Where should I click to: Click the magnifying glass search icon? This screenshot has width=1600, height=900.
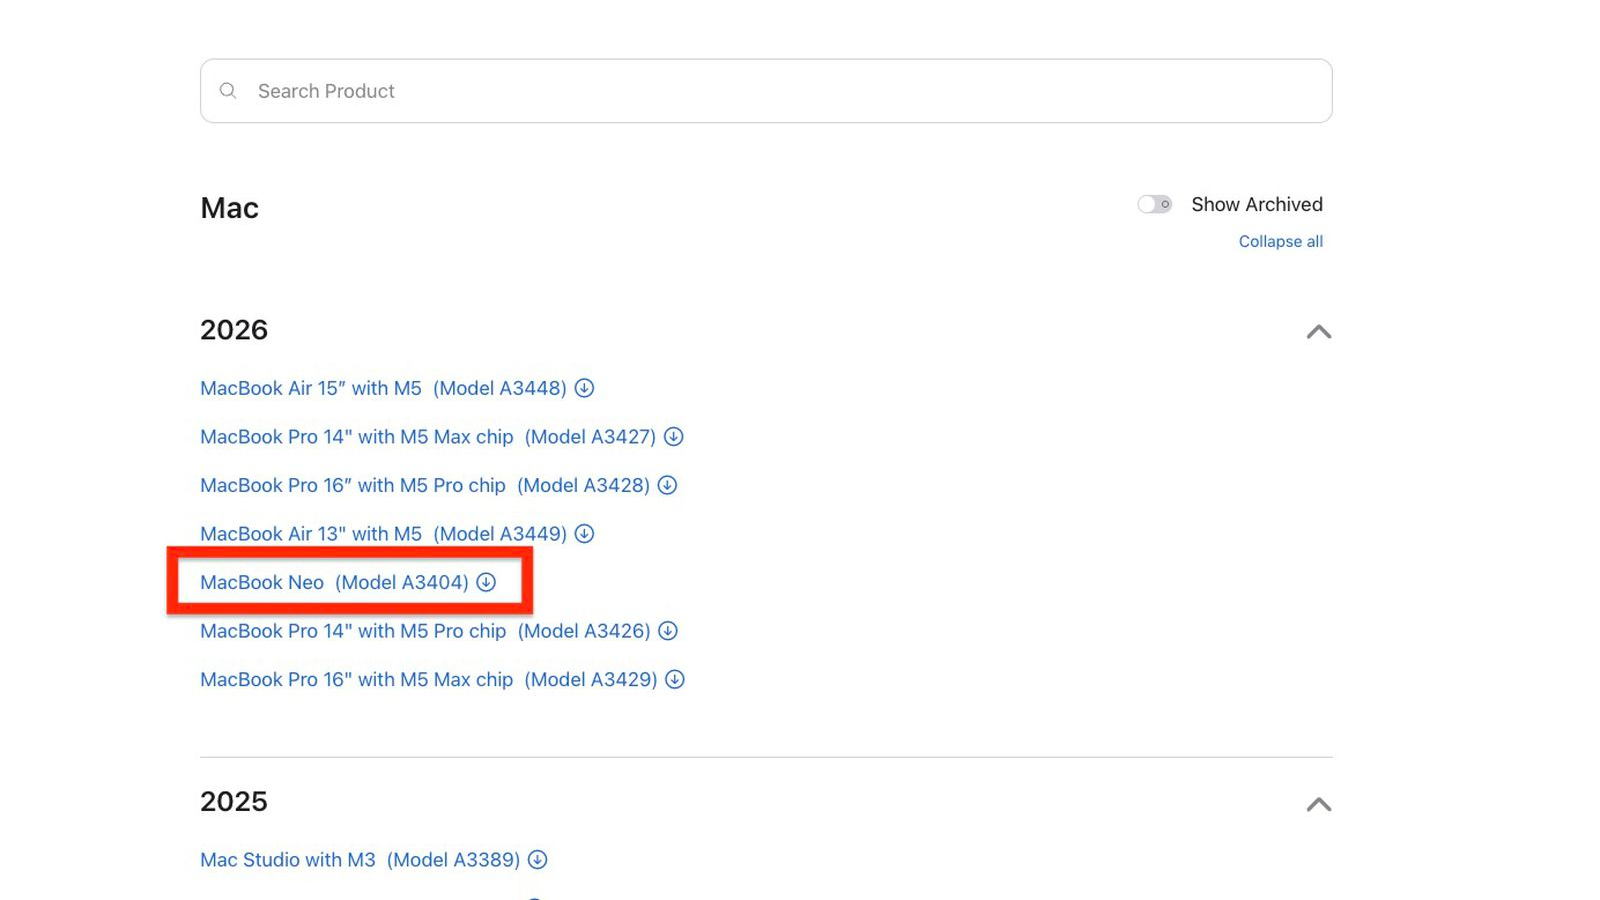pos(228,91)
